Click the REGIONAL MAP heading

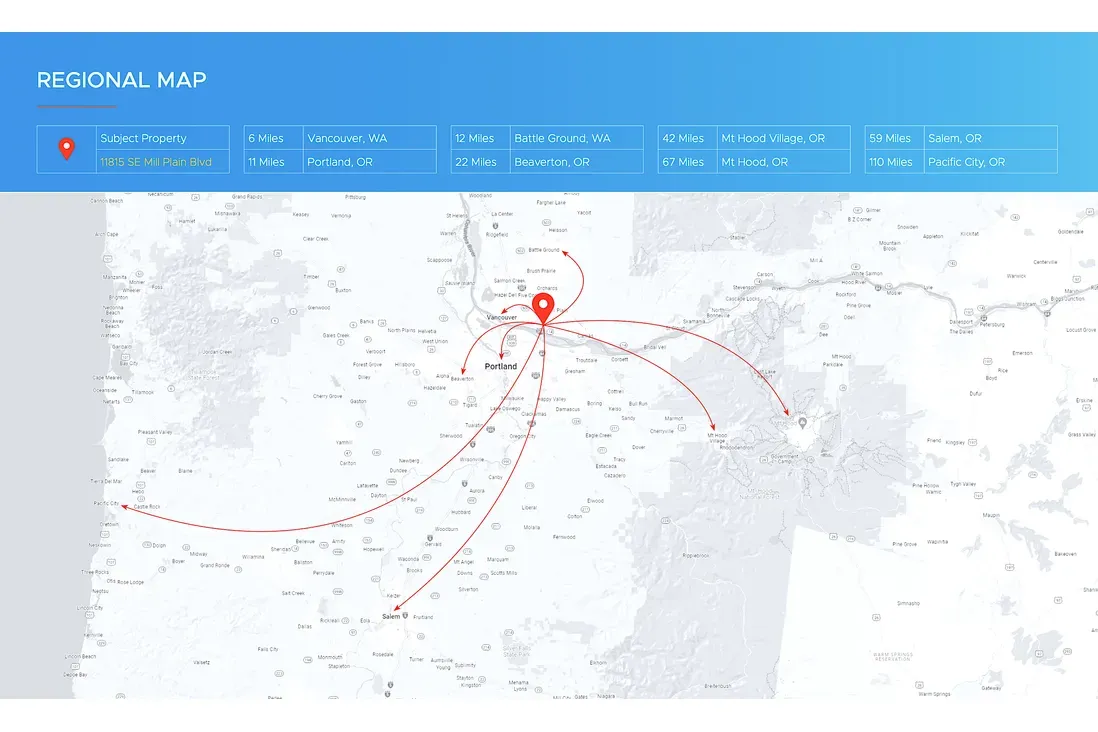[121, 80]
